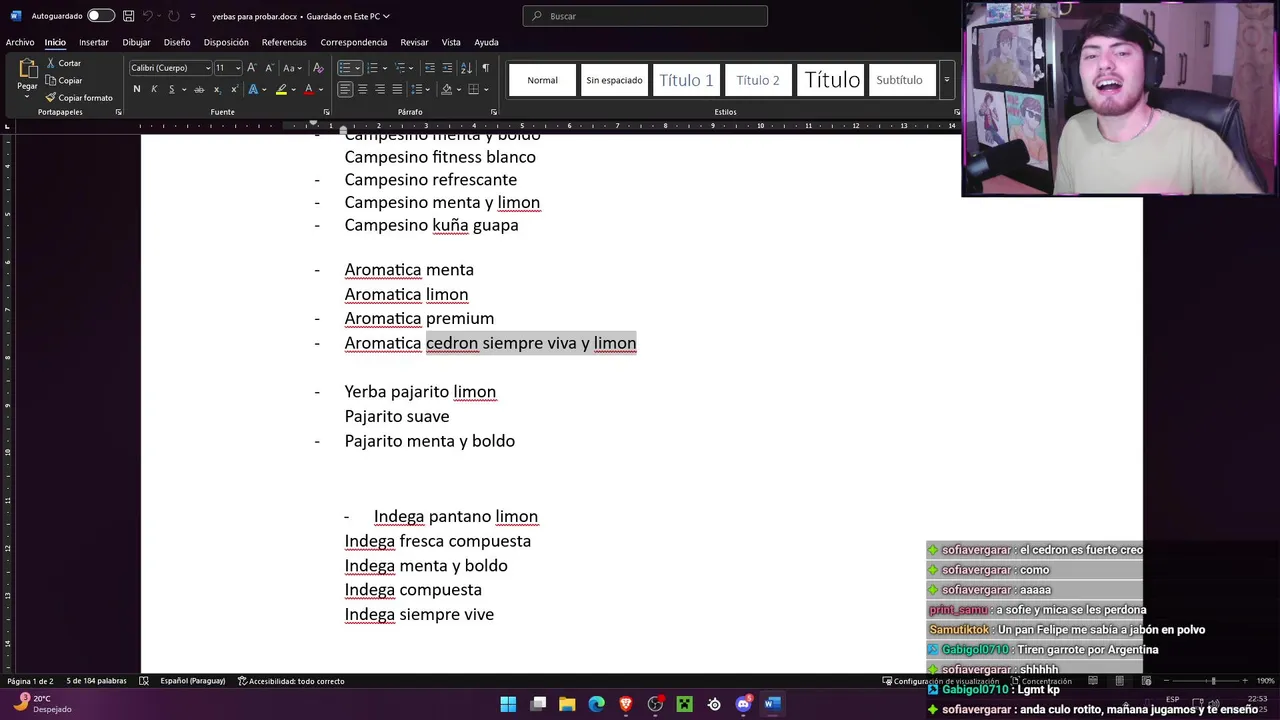The width and height of the screenshot is (1280, 720).
Task: Apply the Sin espaciado style
Action: tap(614, 80)
